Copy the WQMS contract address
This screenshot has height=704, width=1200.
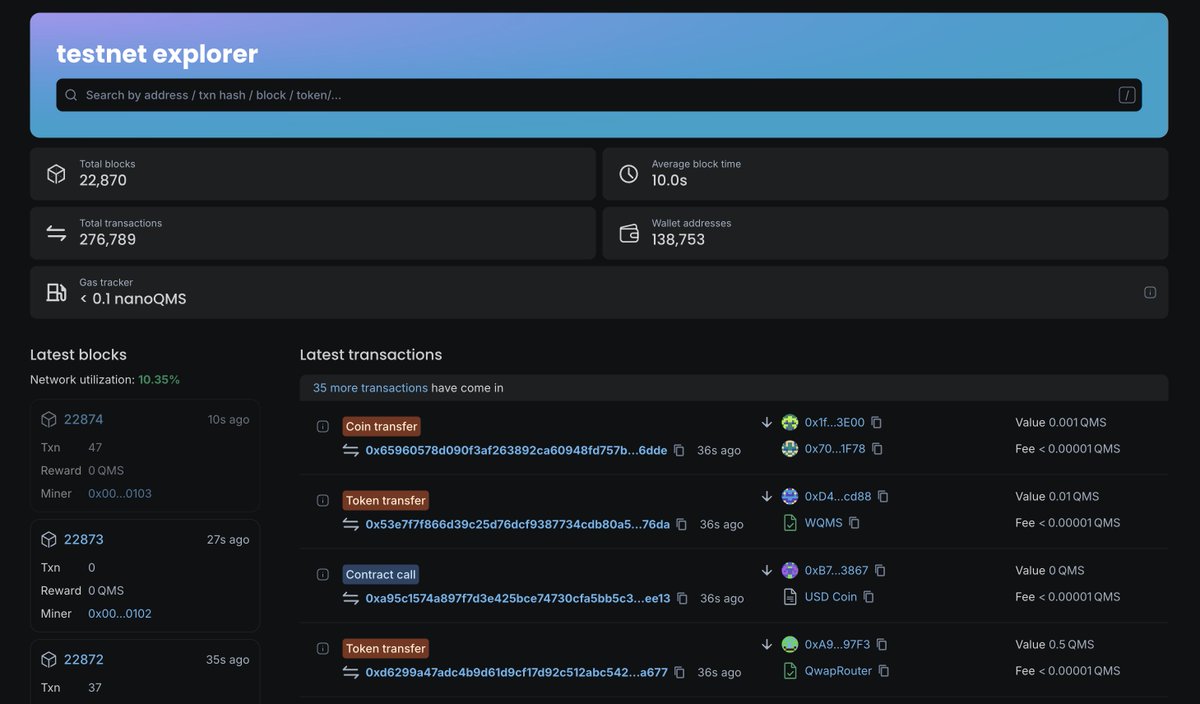coord(854,522)
